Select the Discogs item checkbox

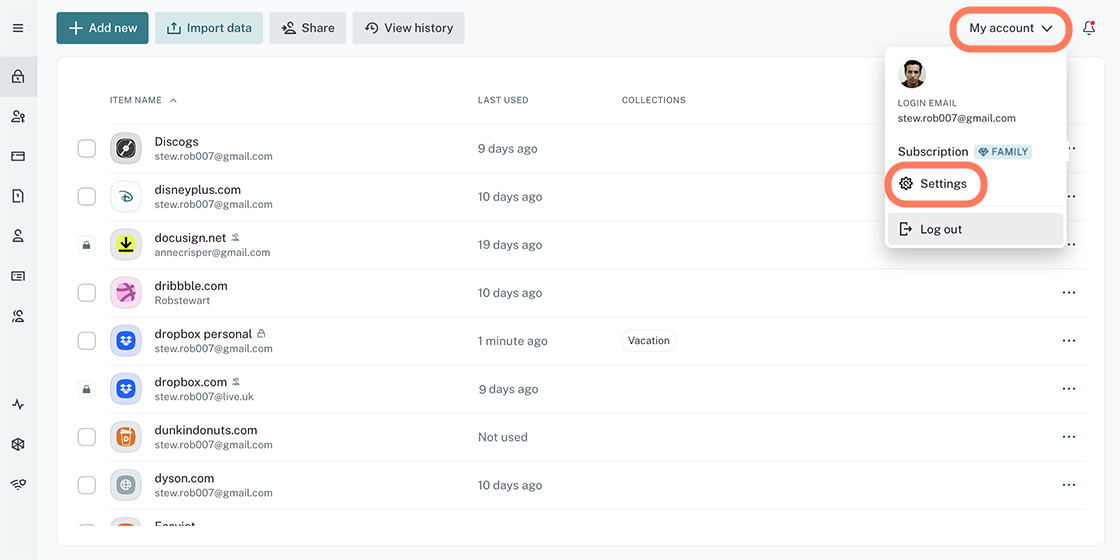[87, 149]
